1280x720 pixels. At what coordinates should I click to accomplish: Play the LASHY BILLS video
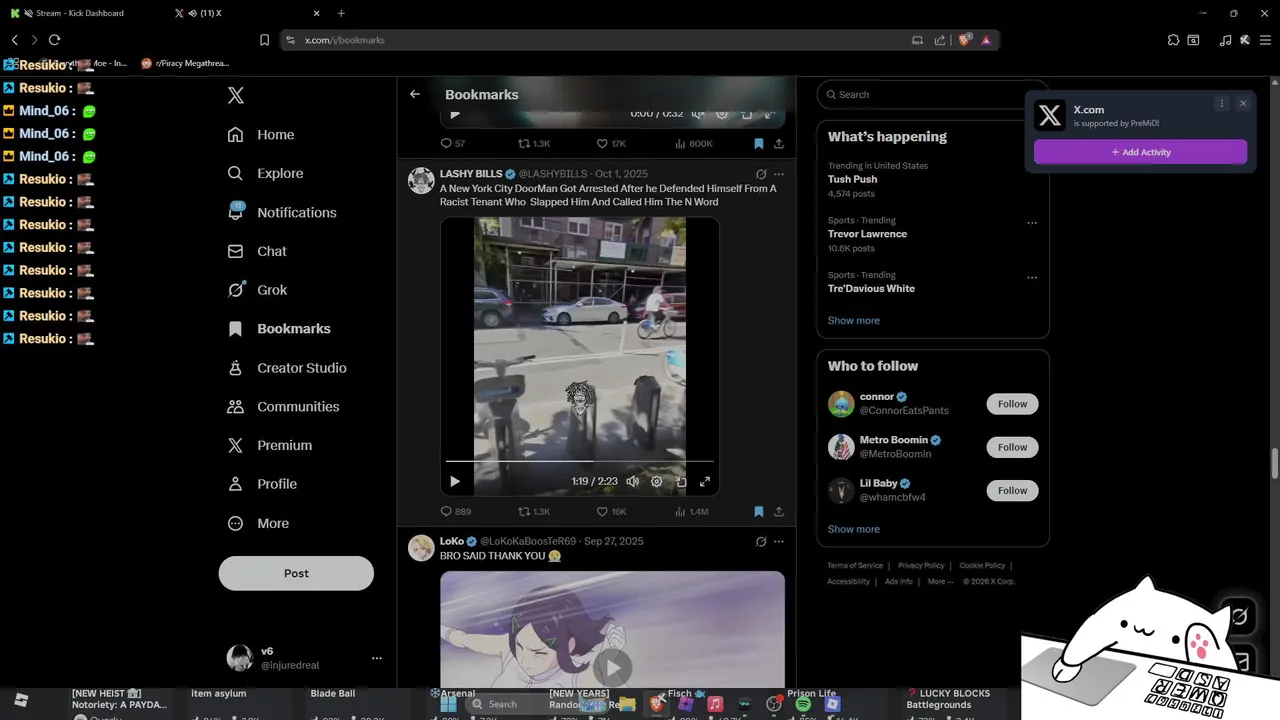[x=455, y=481]
